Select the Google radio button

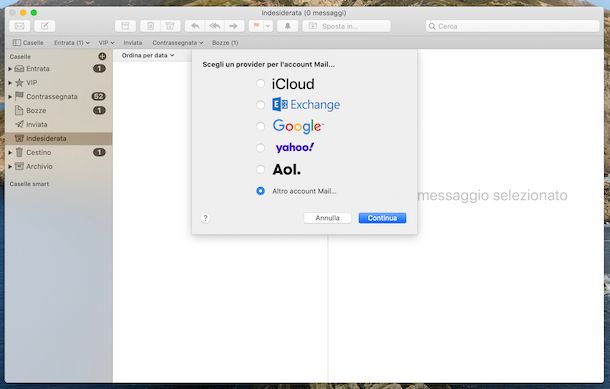click(261, 126)
